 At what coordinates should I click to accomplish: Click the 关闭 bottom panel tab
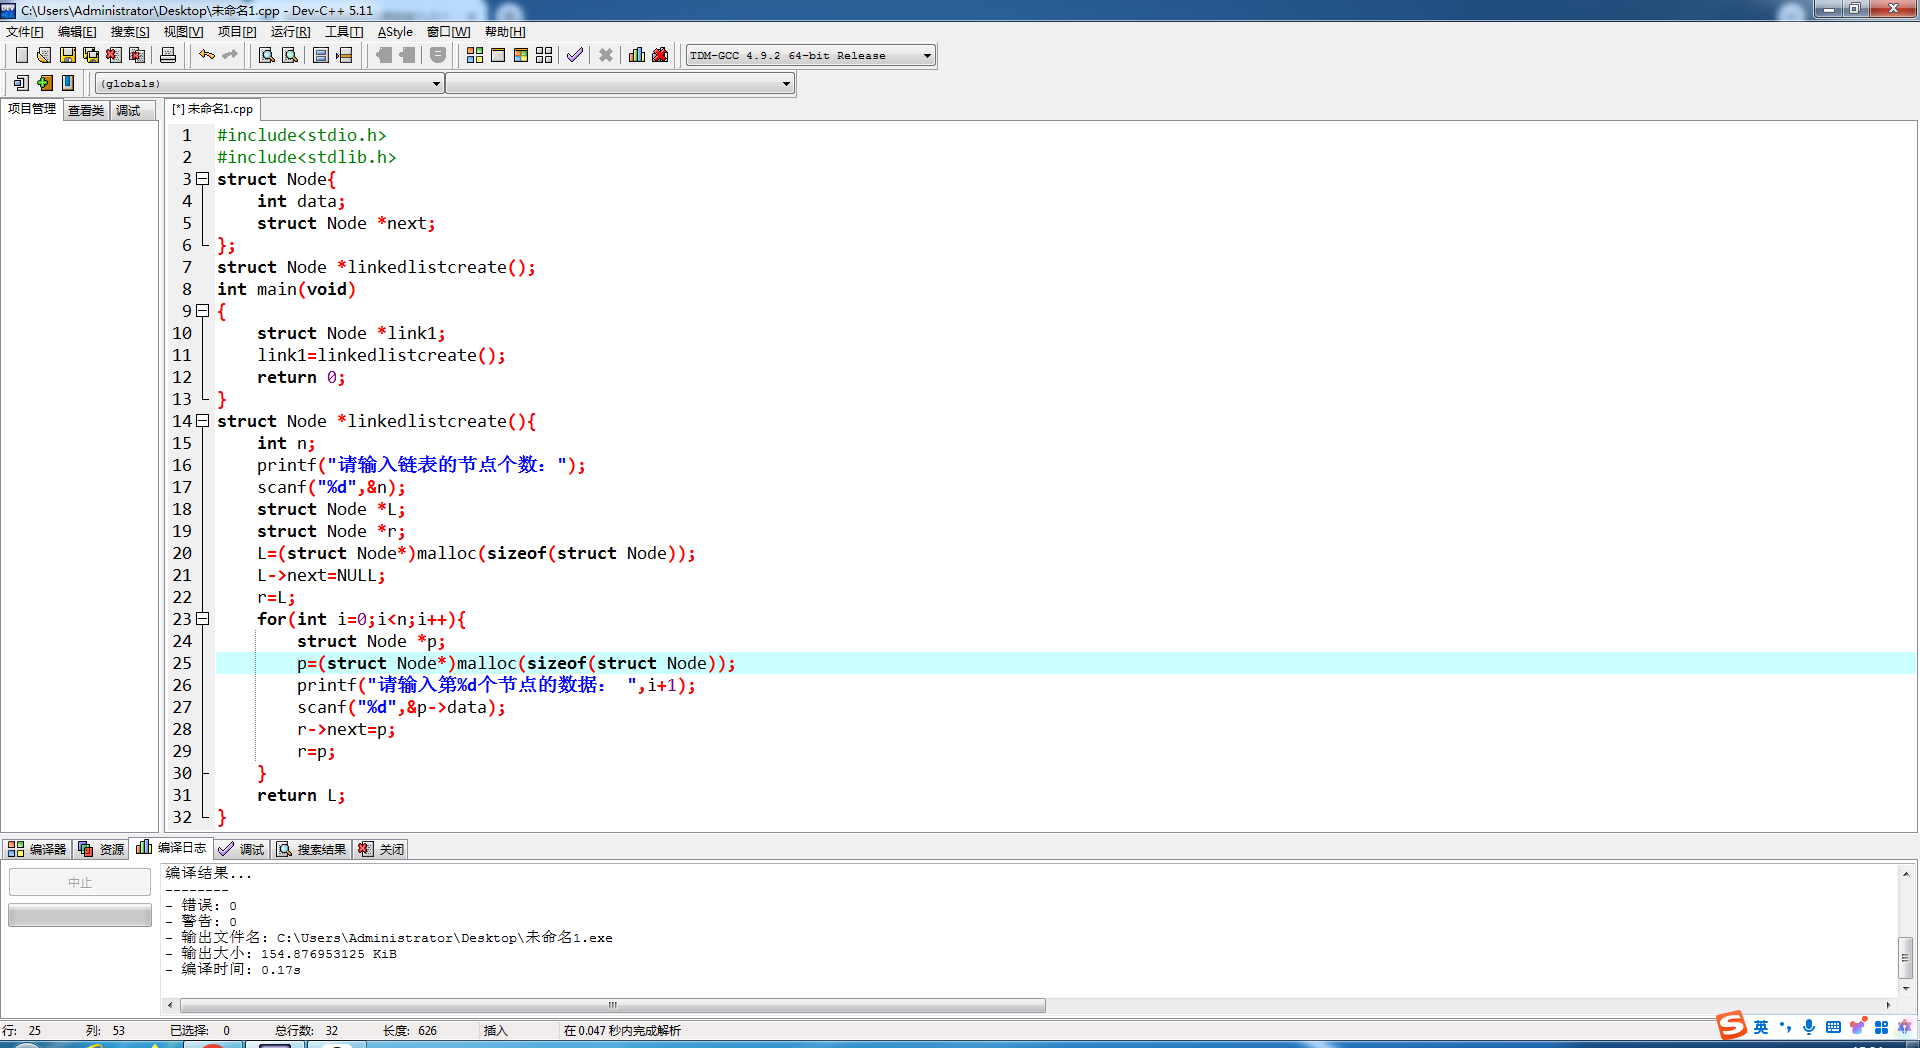coord(381,849)
